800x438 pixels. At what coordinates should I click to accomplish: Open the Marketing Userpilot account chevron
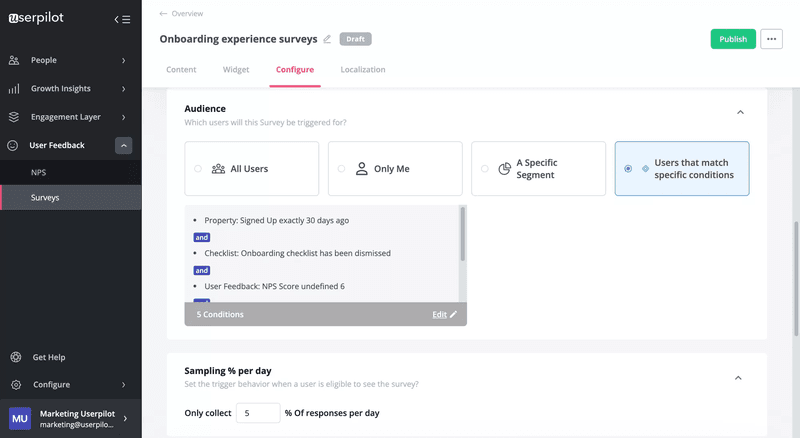(x=126, y=419)
